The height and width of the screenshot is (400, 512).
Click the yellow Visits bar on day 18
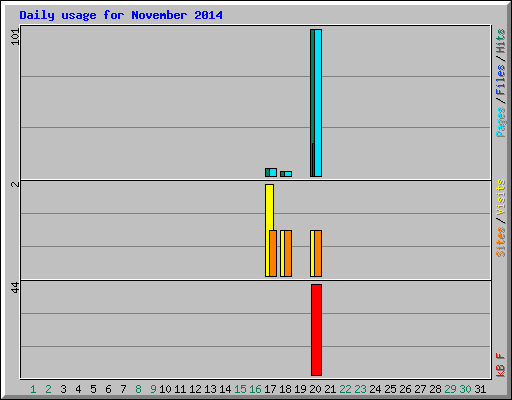click(282, 253)
